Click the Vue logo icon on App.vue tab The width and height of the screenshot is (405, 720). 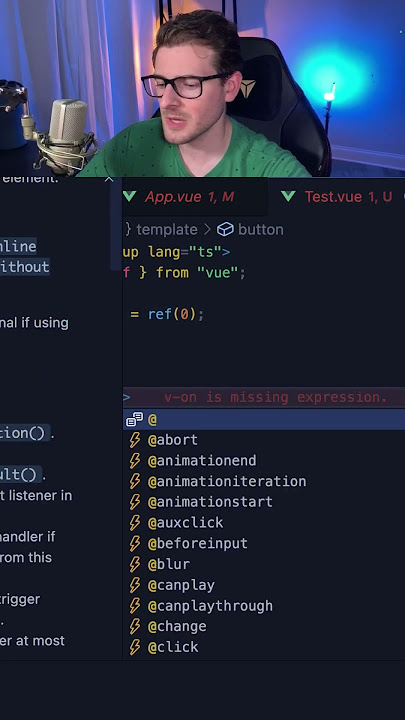point(129,197)
